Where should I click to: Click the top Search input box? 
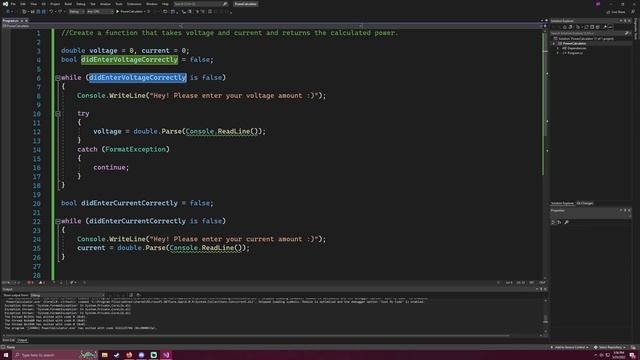[200, 4]
